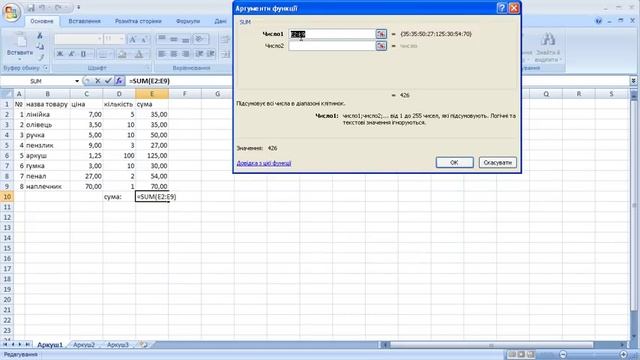This screenshot has width=640, height=360.
Task: Click the Скасувати cancel button
Action: pyautogui.click(x=498, y=162)
